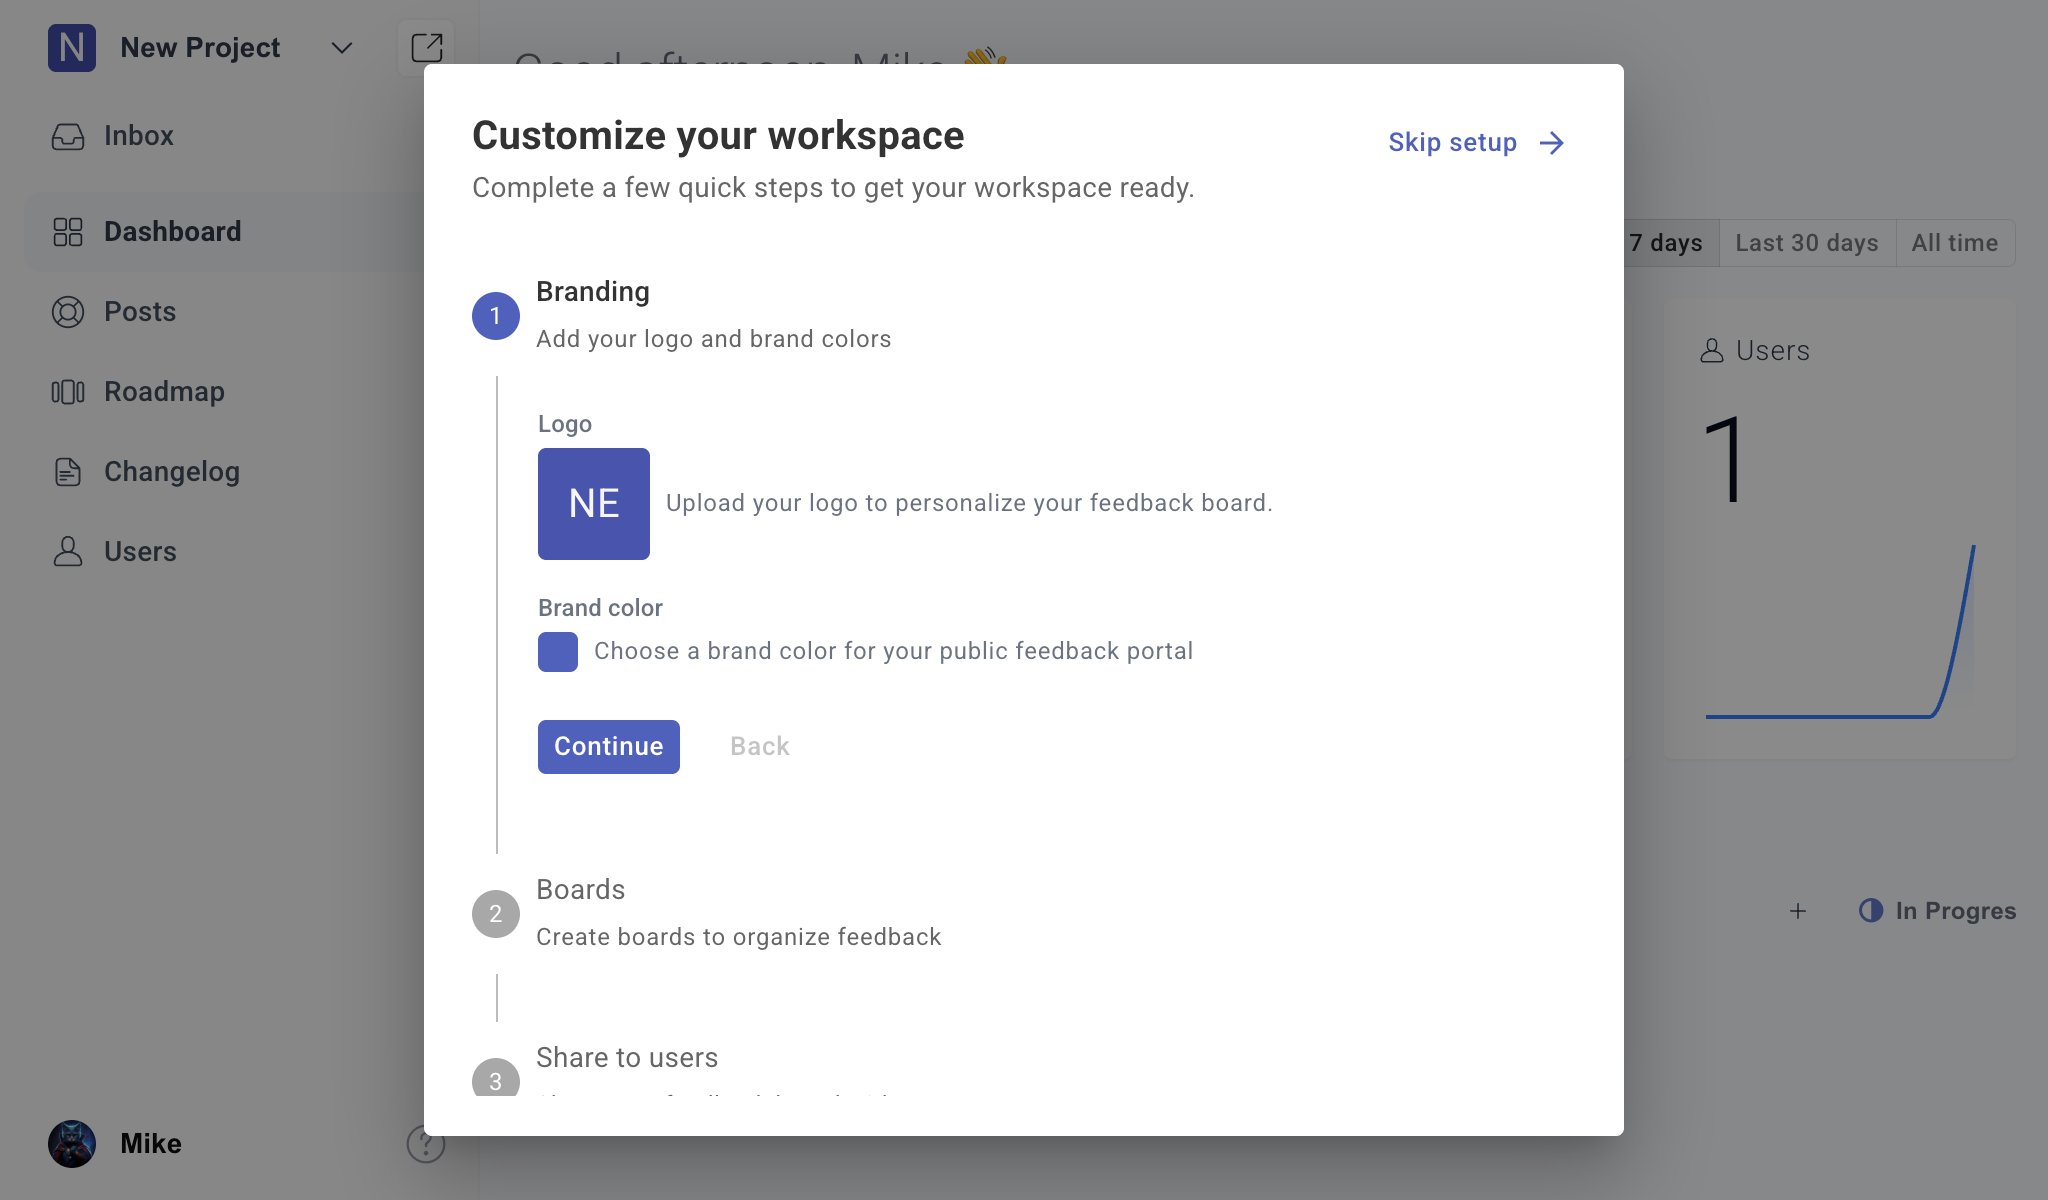Click the Back button
Screen dimensions: 2048x1200
[760, 747]
